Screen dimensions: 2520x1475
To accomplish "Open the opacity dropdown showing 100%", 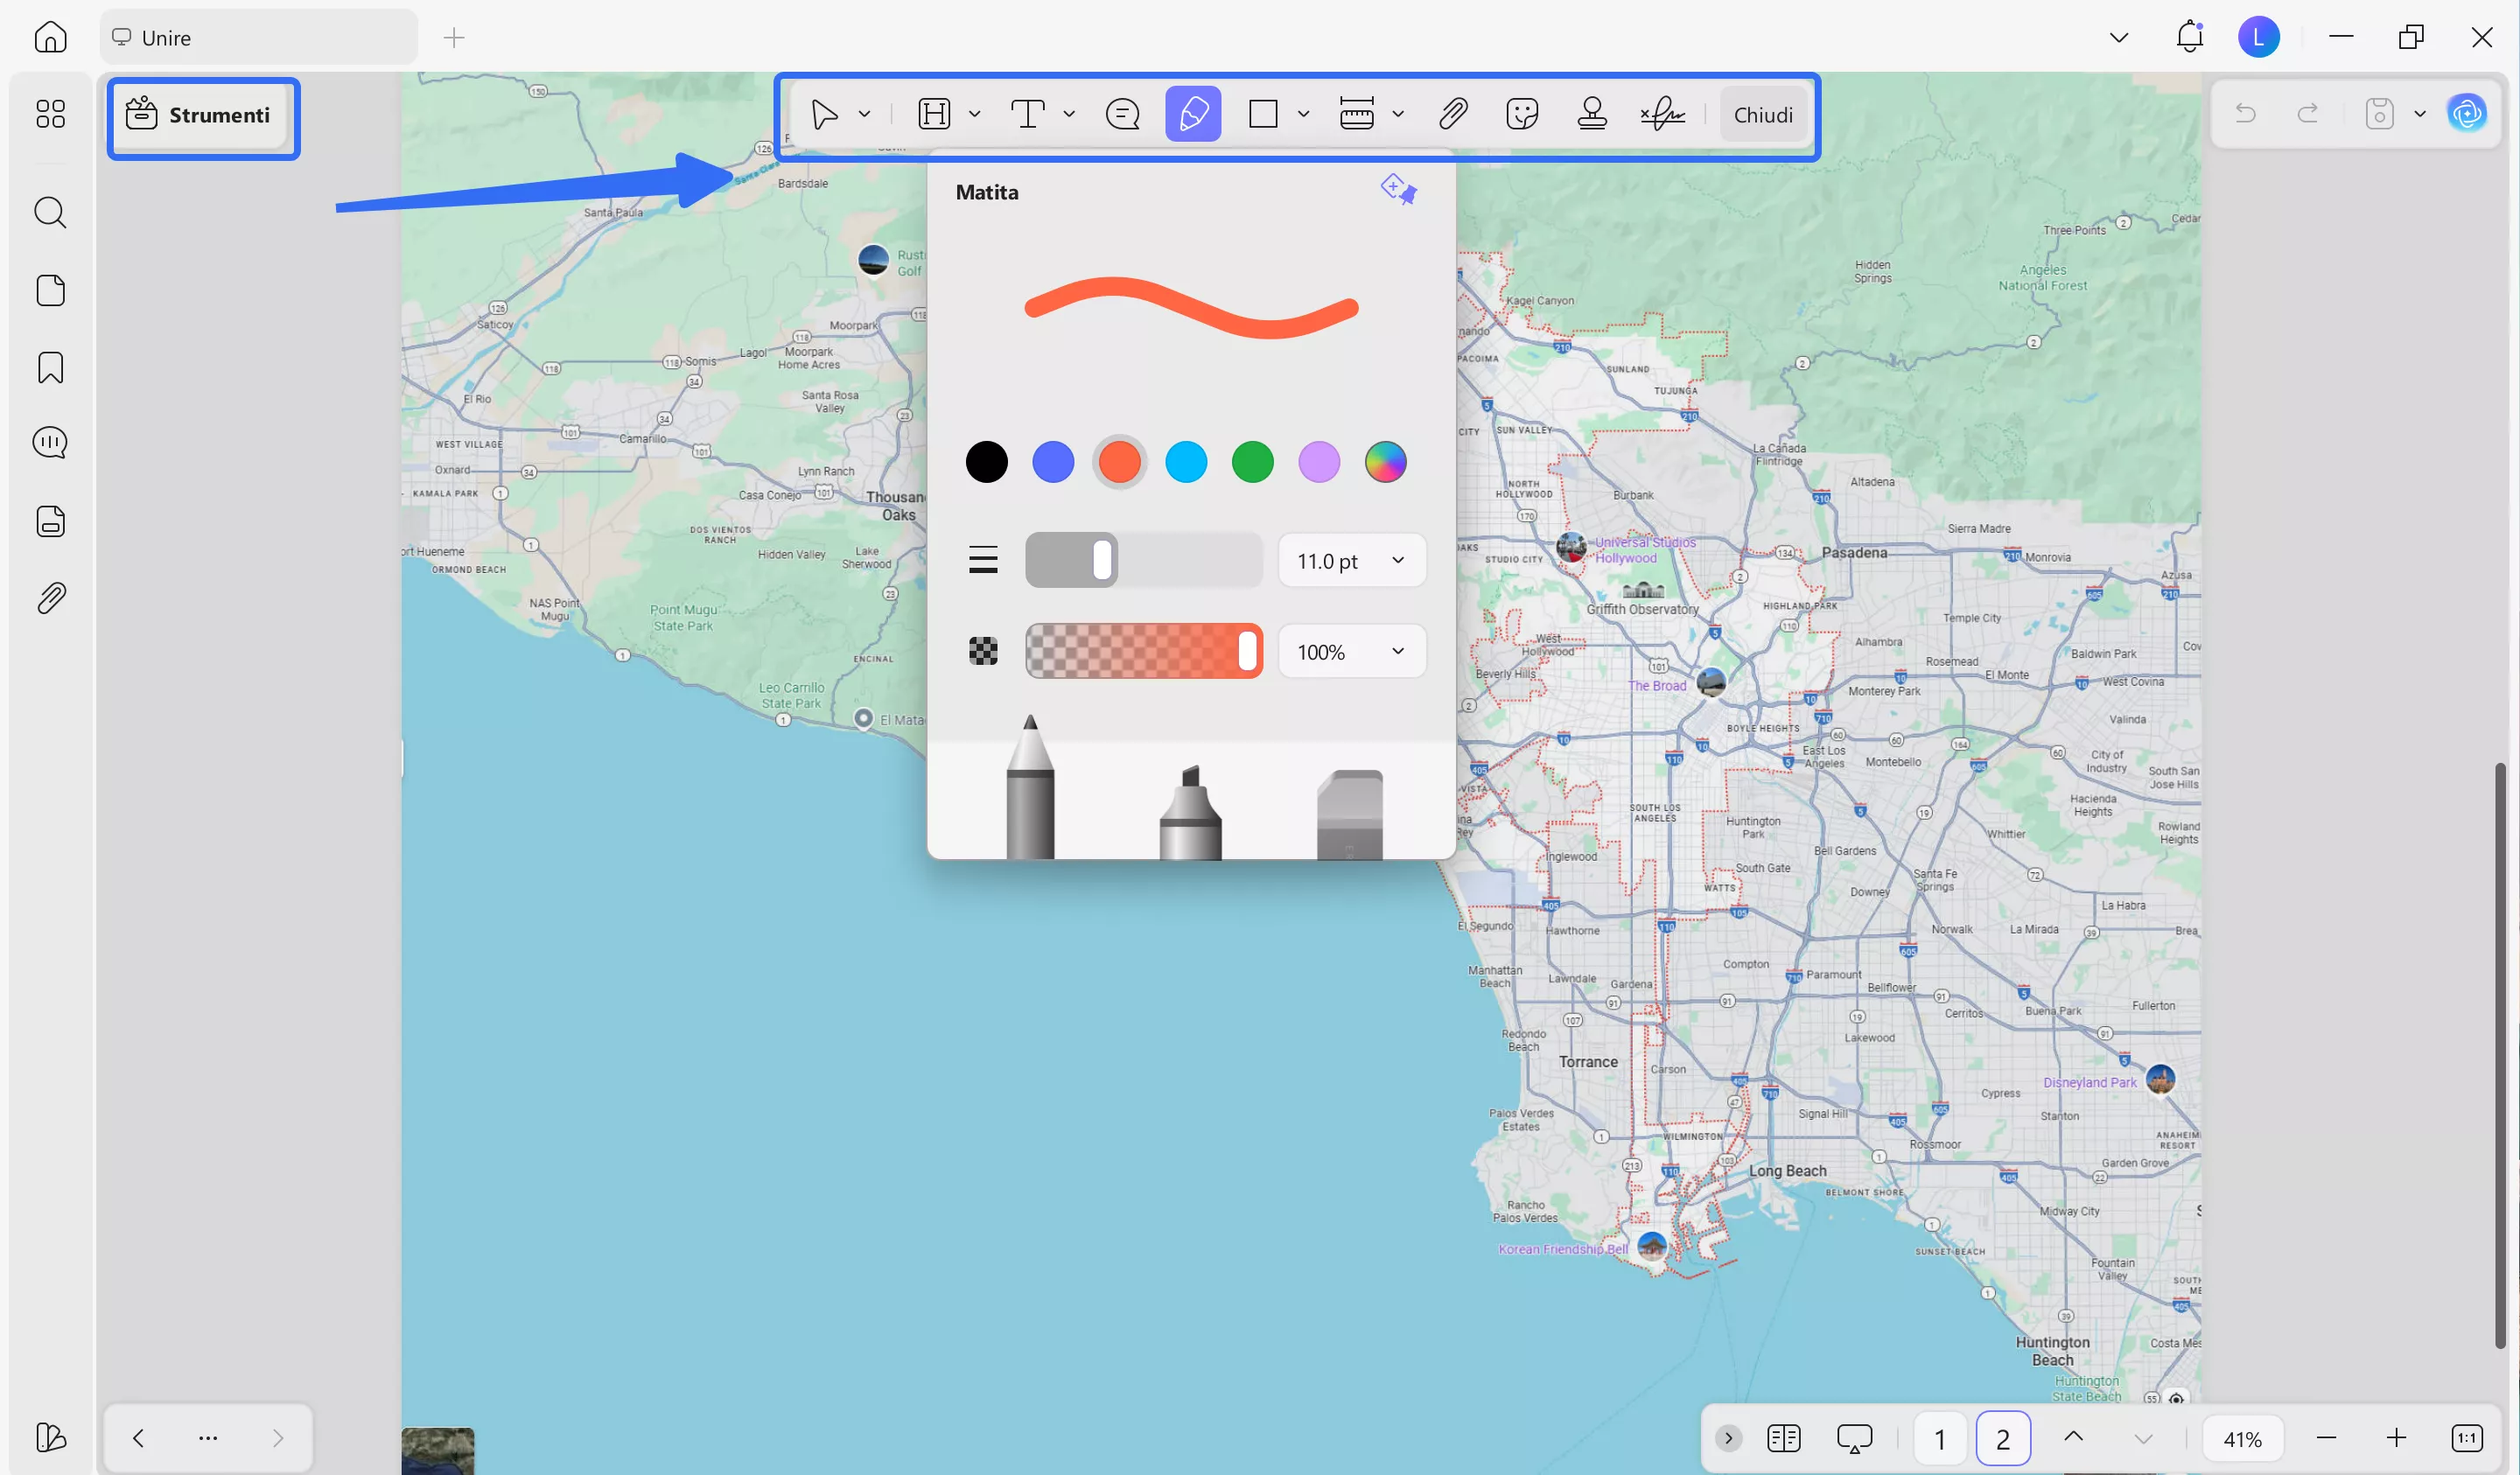I will [x=1352, y=651].
